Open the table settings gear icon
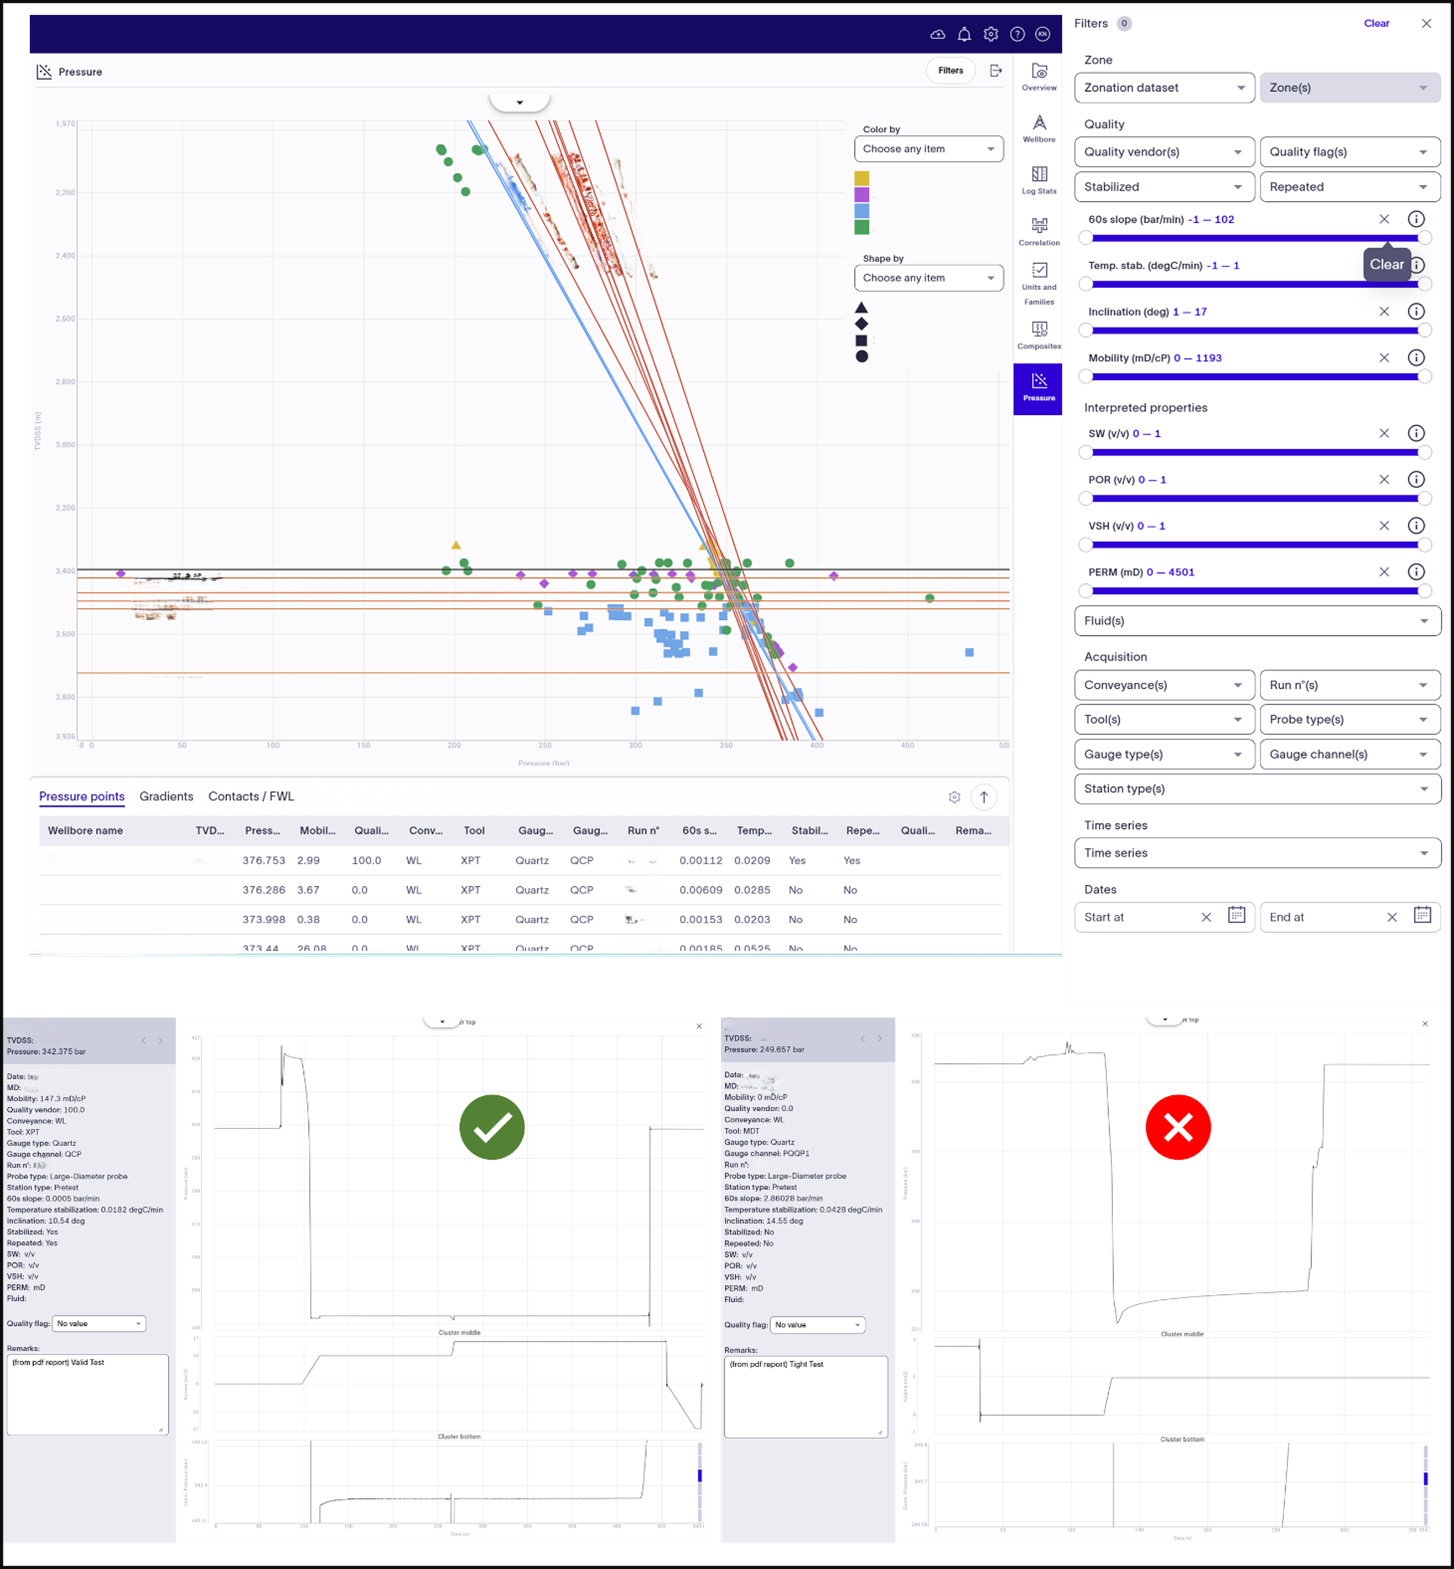Image resolution: width=1454 pixels, height=1569 pixels. 954,797
